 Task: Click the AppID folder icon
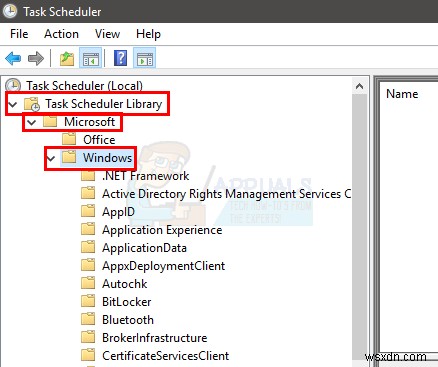(x=88, y=212)
